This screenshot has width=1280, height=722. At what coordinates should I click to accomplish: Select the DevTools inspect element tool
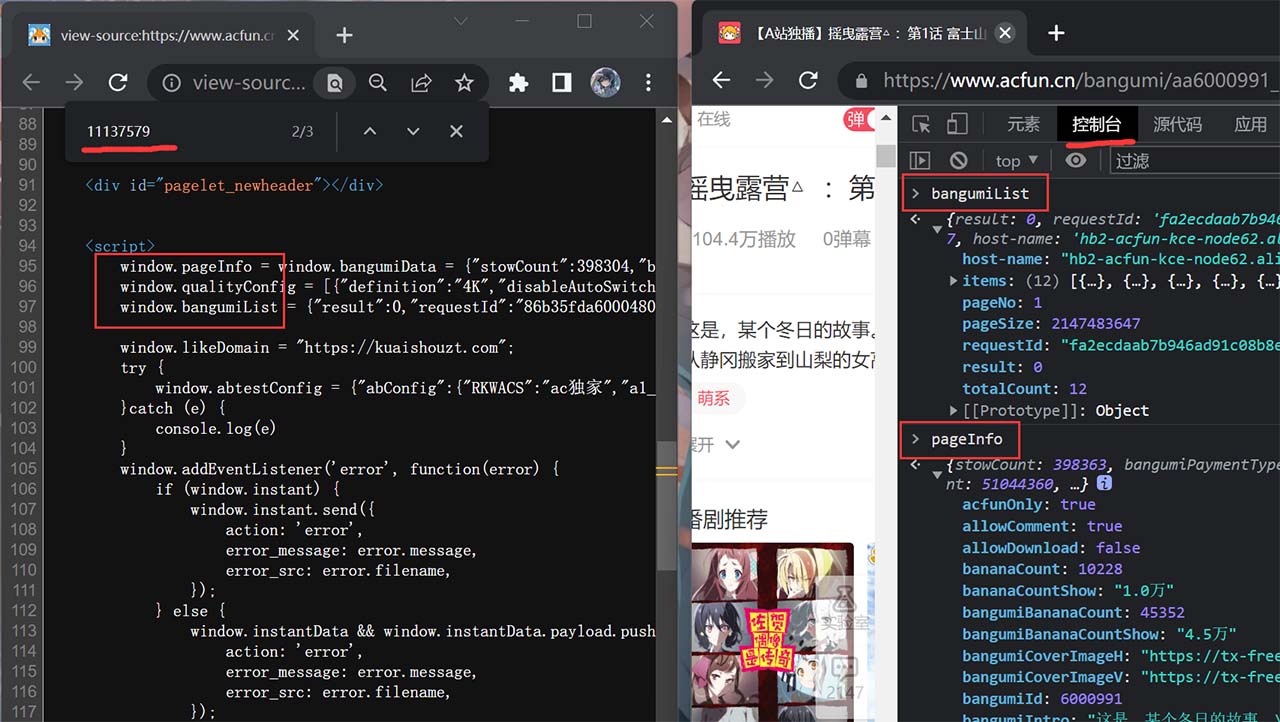[922, 124]
